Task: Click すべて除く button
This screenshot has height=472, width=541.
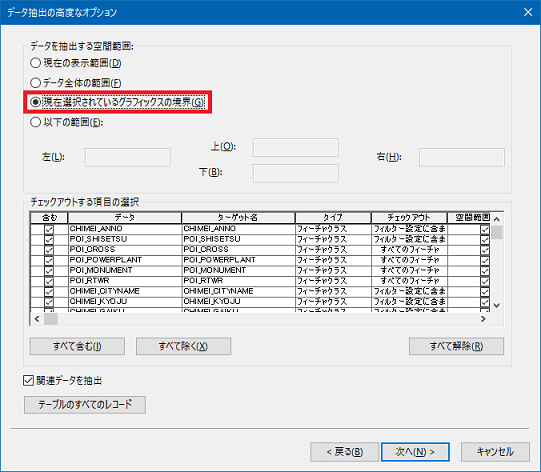Action: (183, 346)
